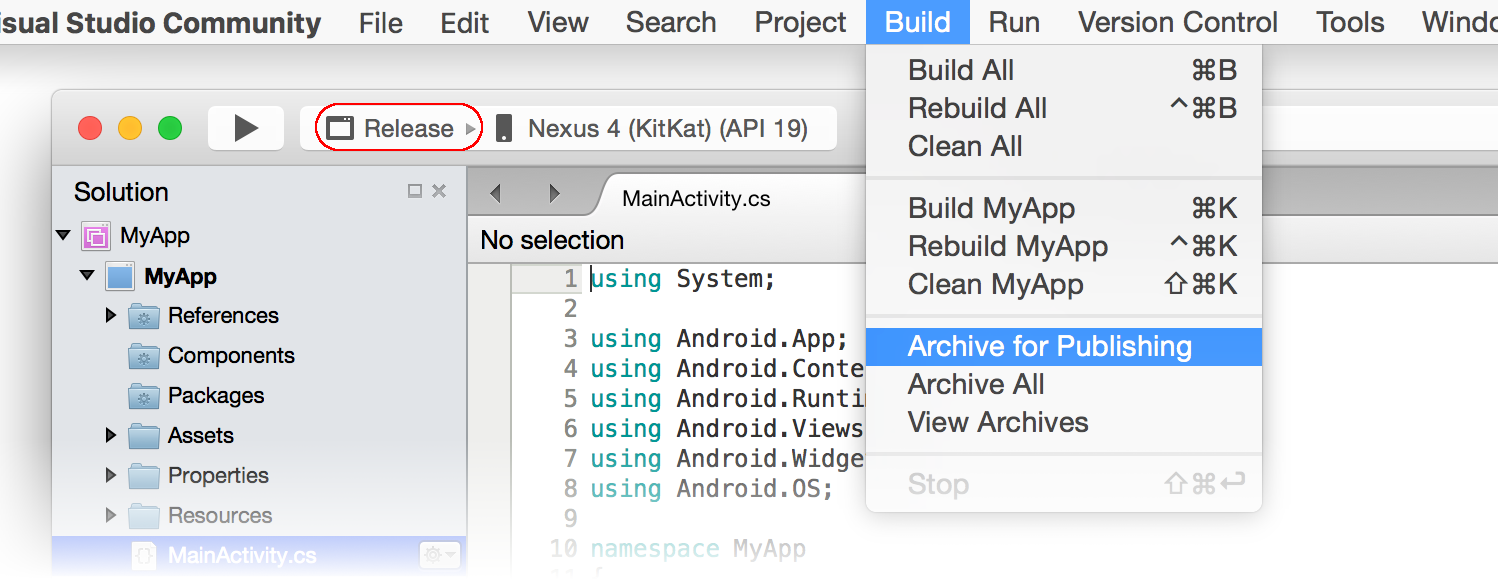The image size is (1498, 582).
Task: Click the Assets folder icon
Action: click(x=144, y=436)
